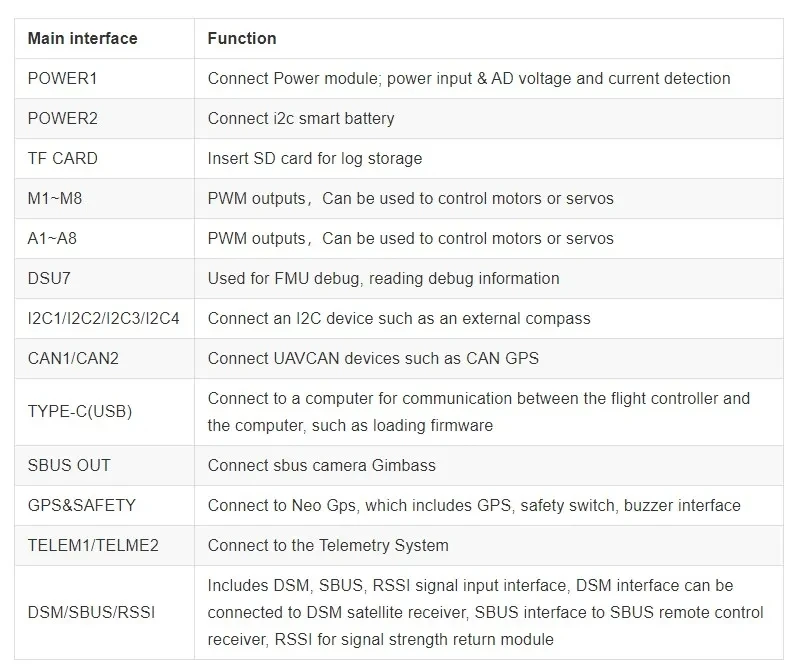Select the A1~A8 interface cell

pos(55,238)
